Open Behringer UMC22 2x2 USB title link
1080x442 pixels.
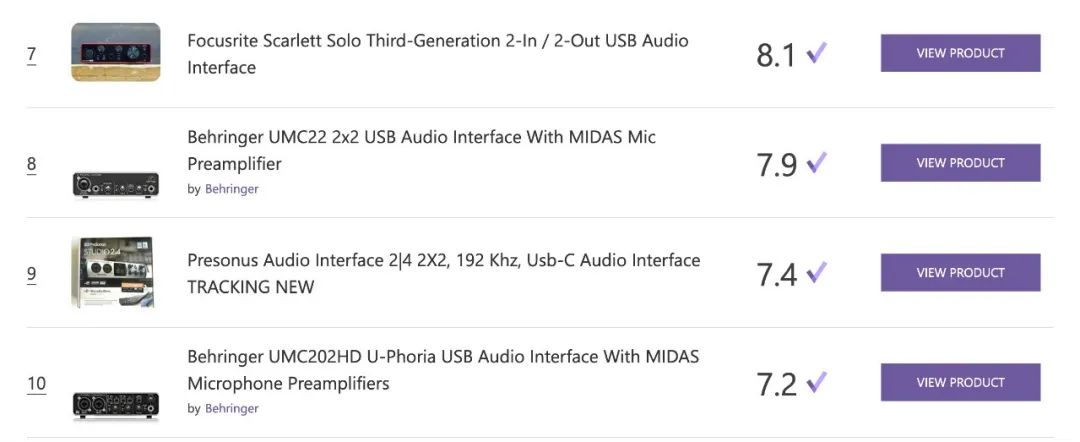tap(422, 150)
